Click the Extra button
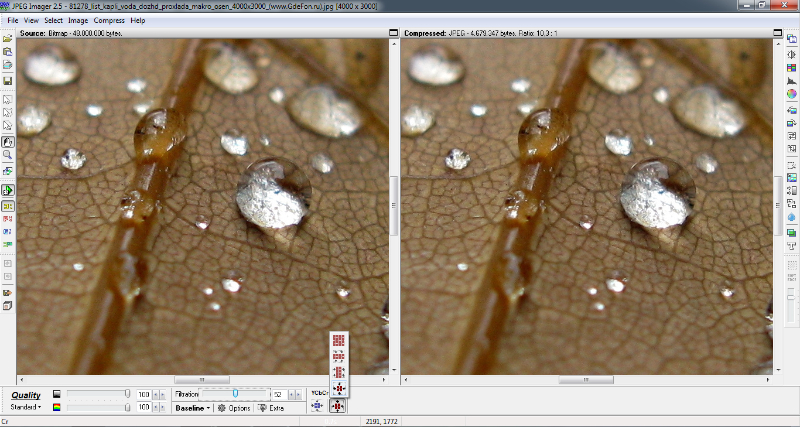This screenshot has height=427, width=800. pyautogui.click(x=270, y=408)
